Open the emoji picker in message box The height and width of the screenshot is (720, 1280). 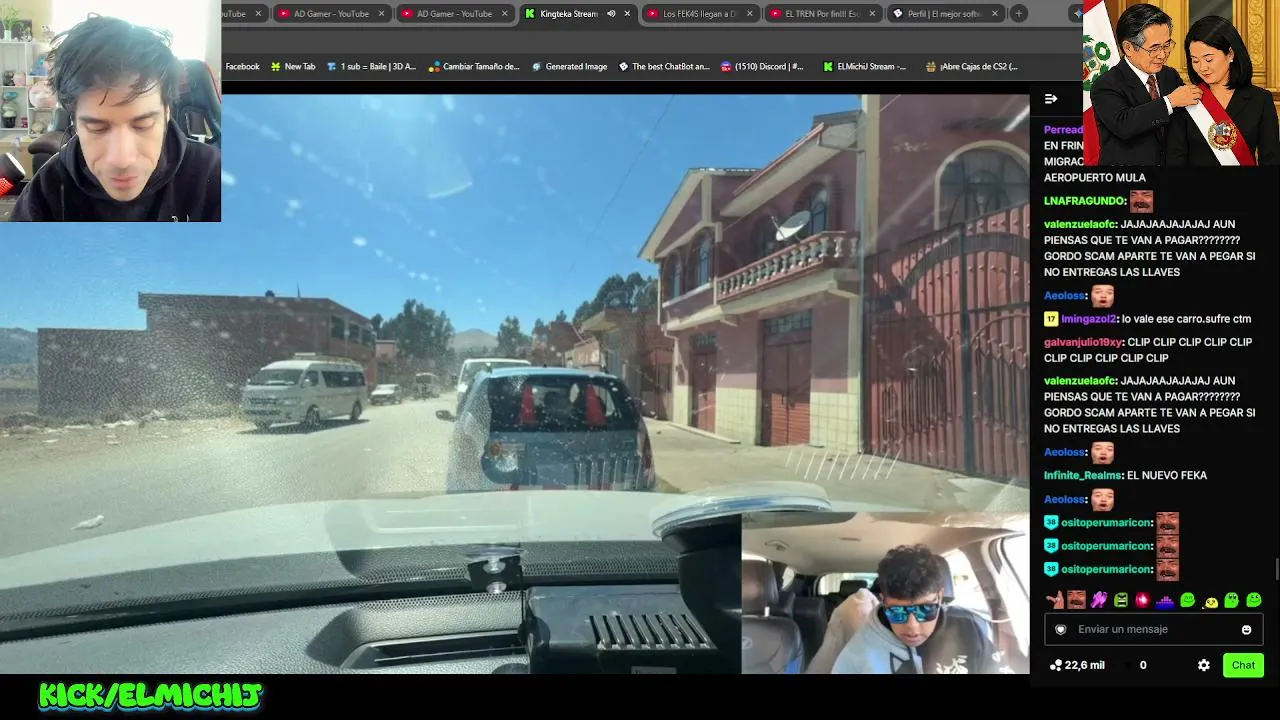point(1246,630)
